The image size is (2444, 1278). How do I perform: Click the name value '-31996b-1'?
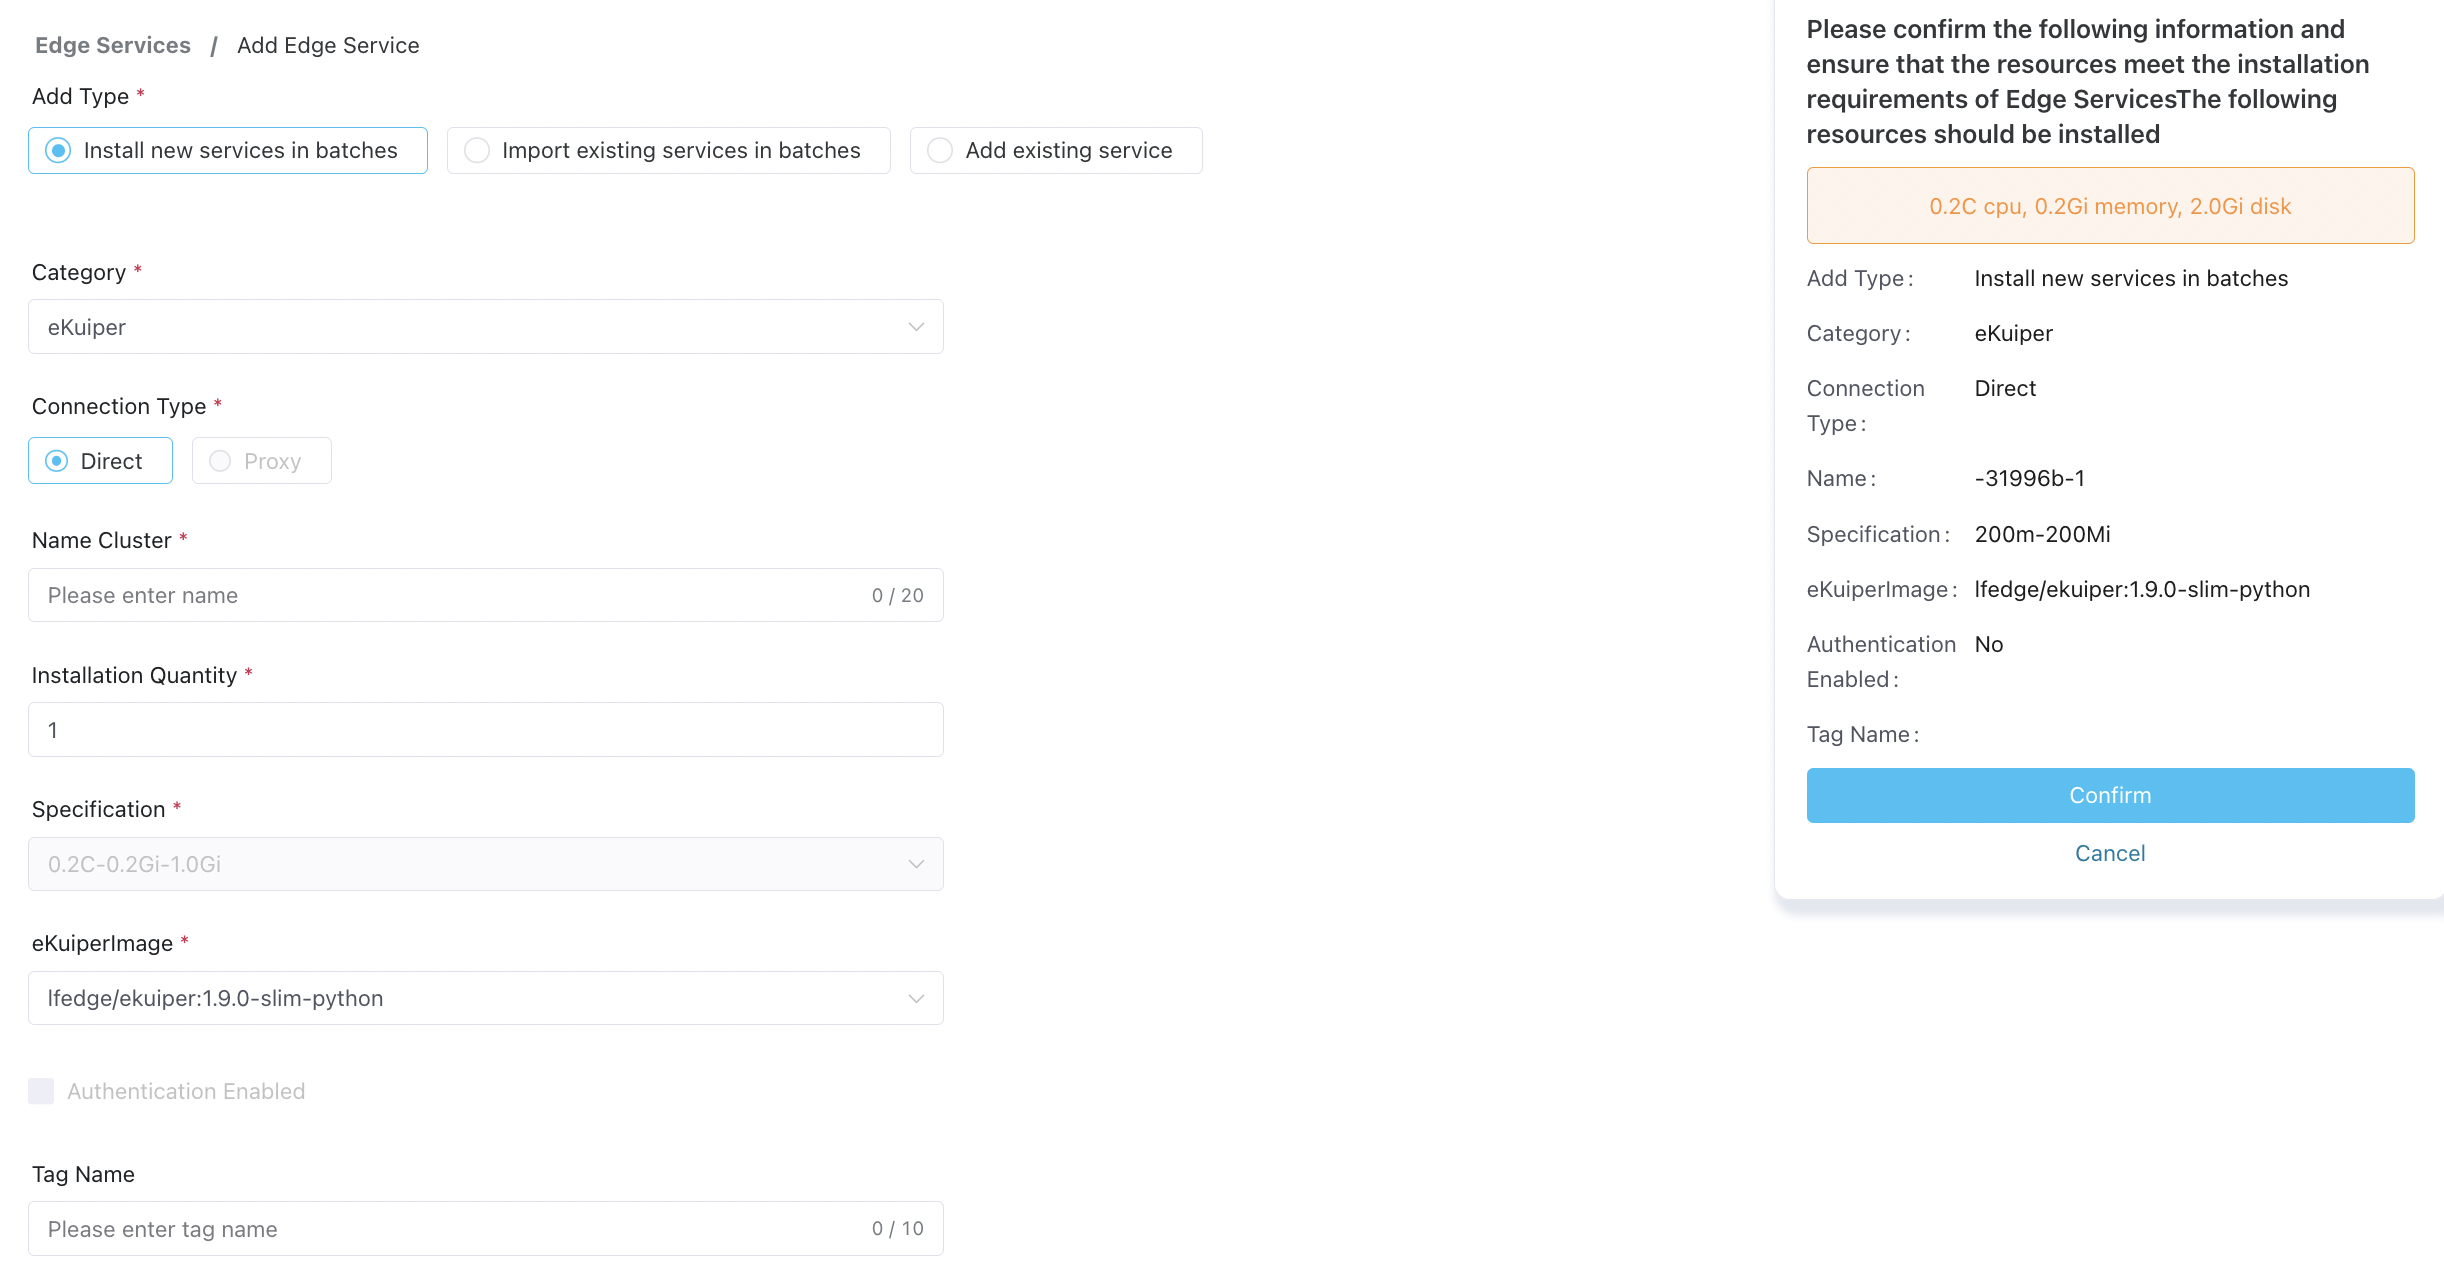(x=2029, y=478)
